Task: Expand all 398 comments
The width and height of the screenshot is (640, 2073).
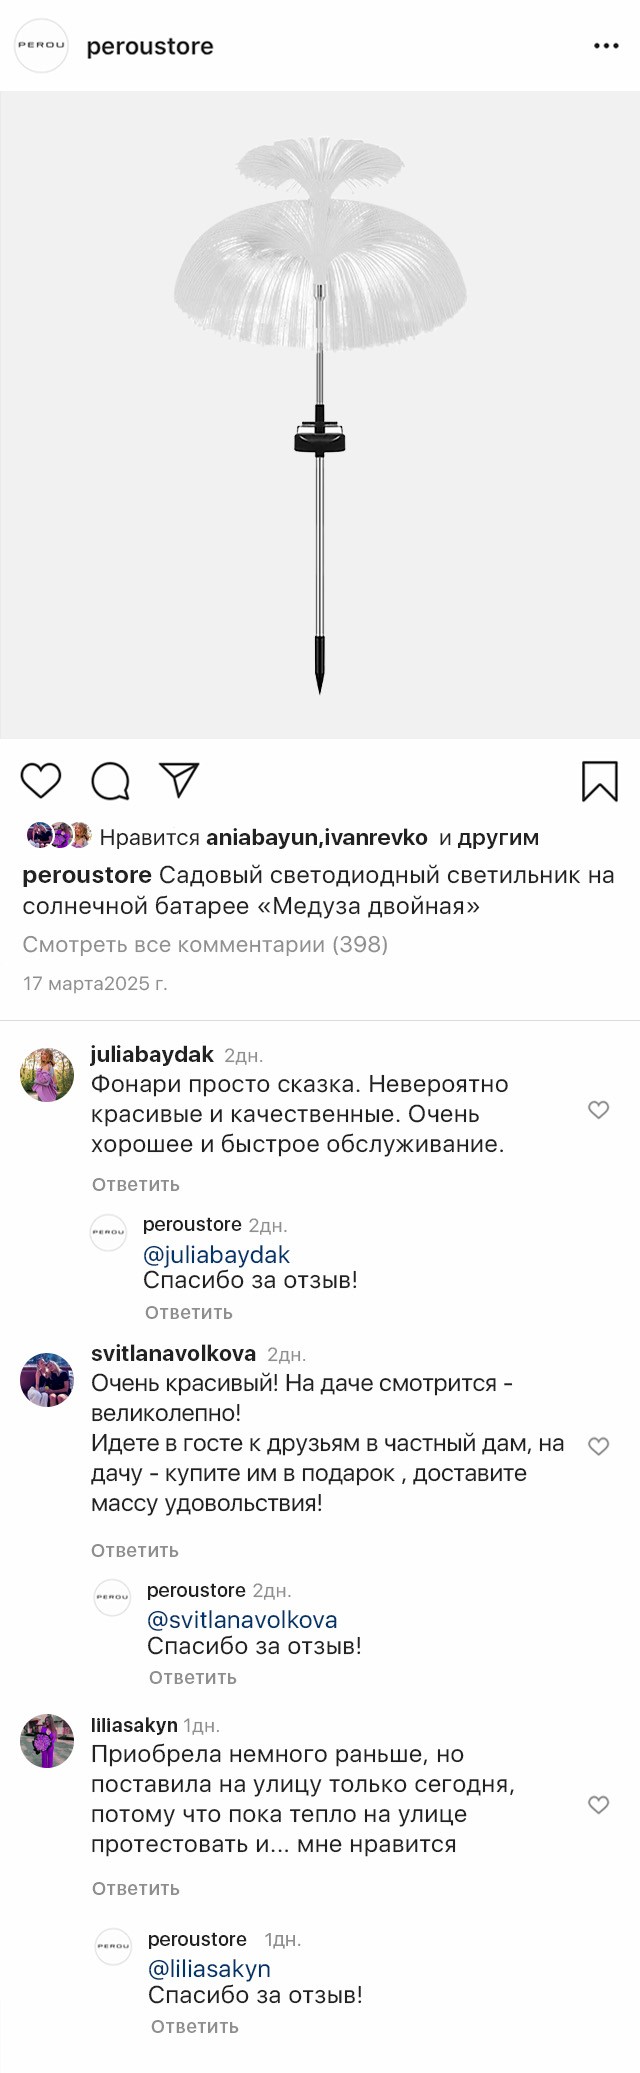Action: point(205,944)
